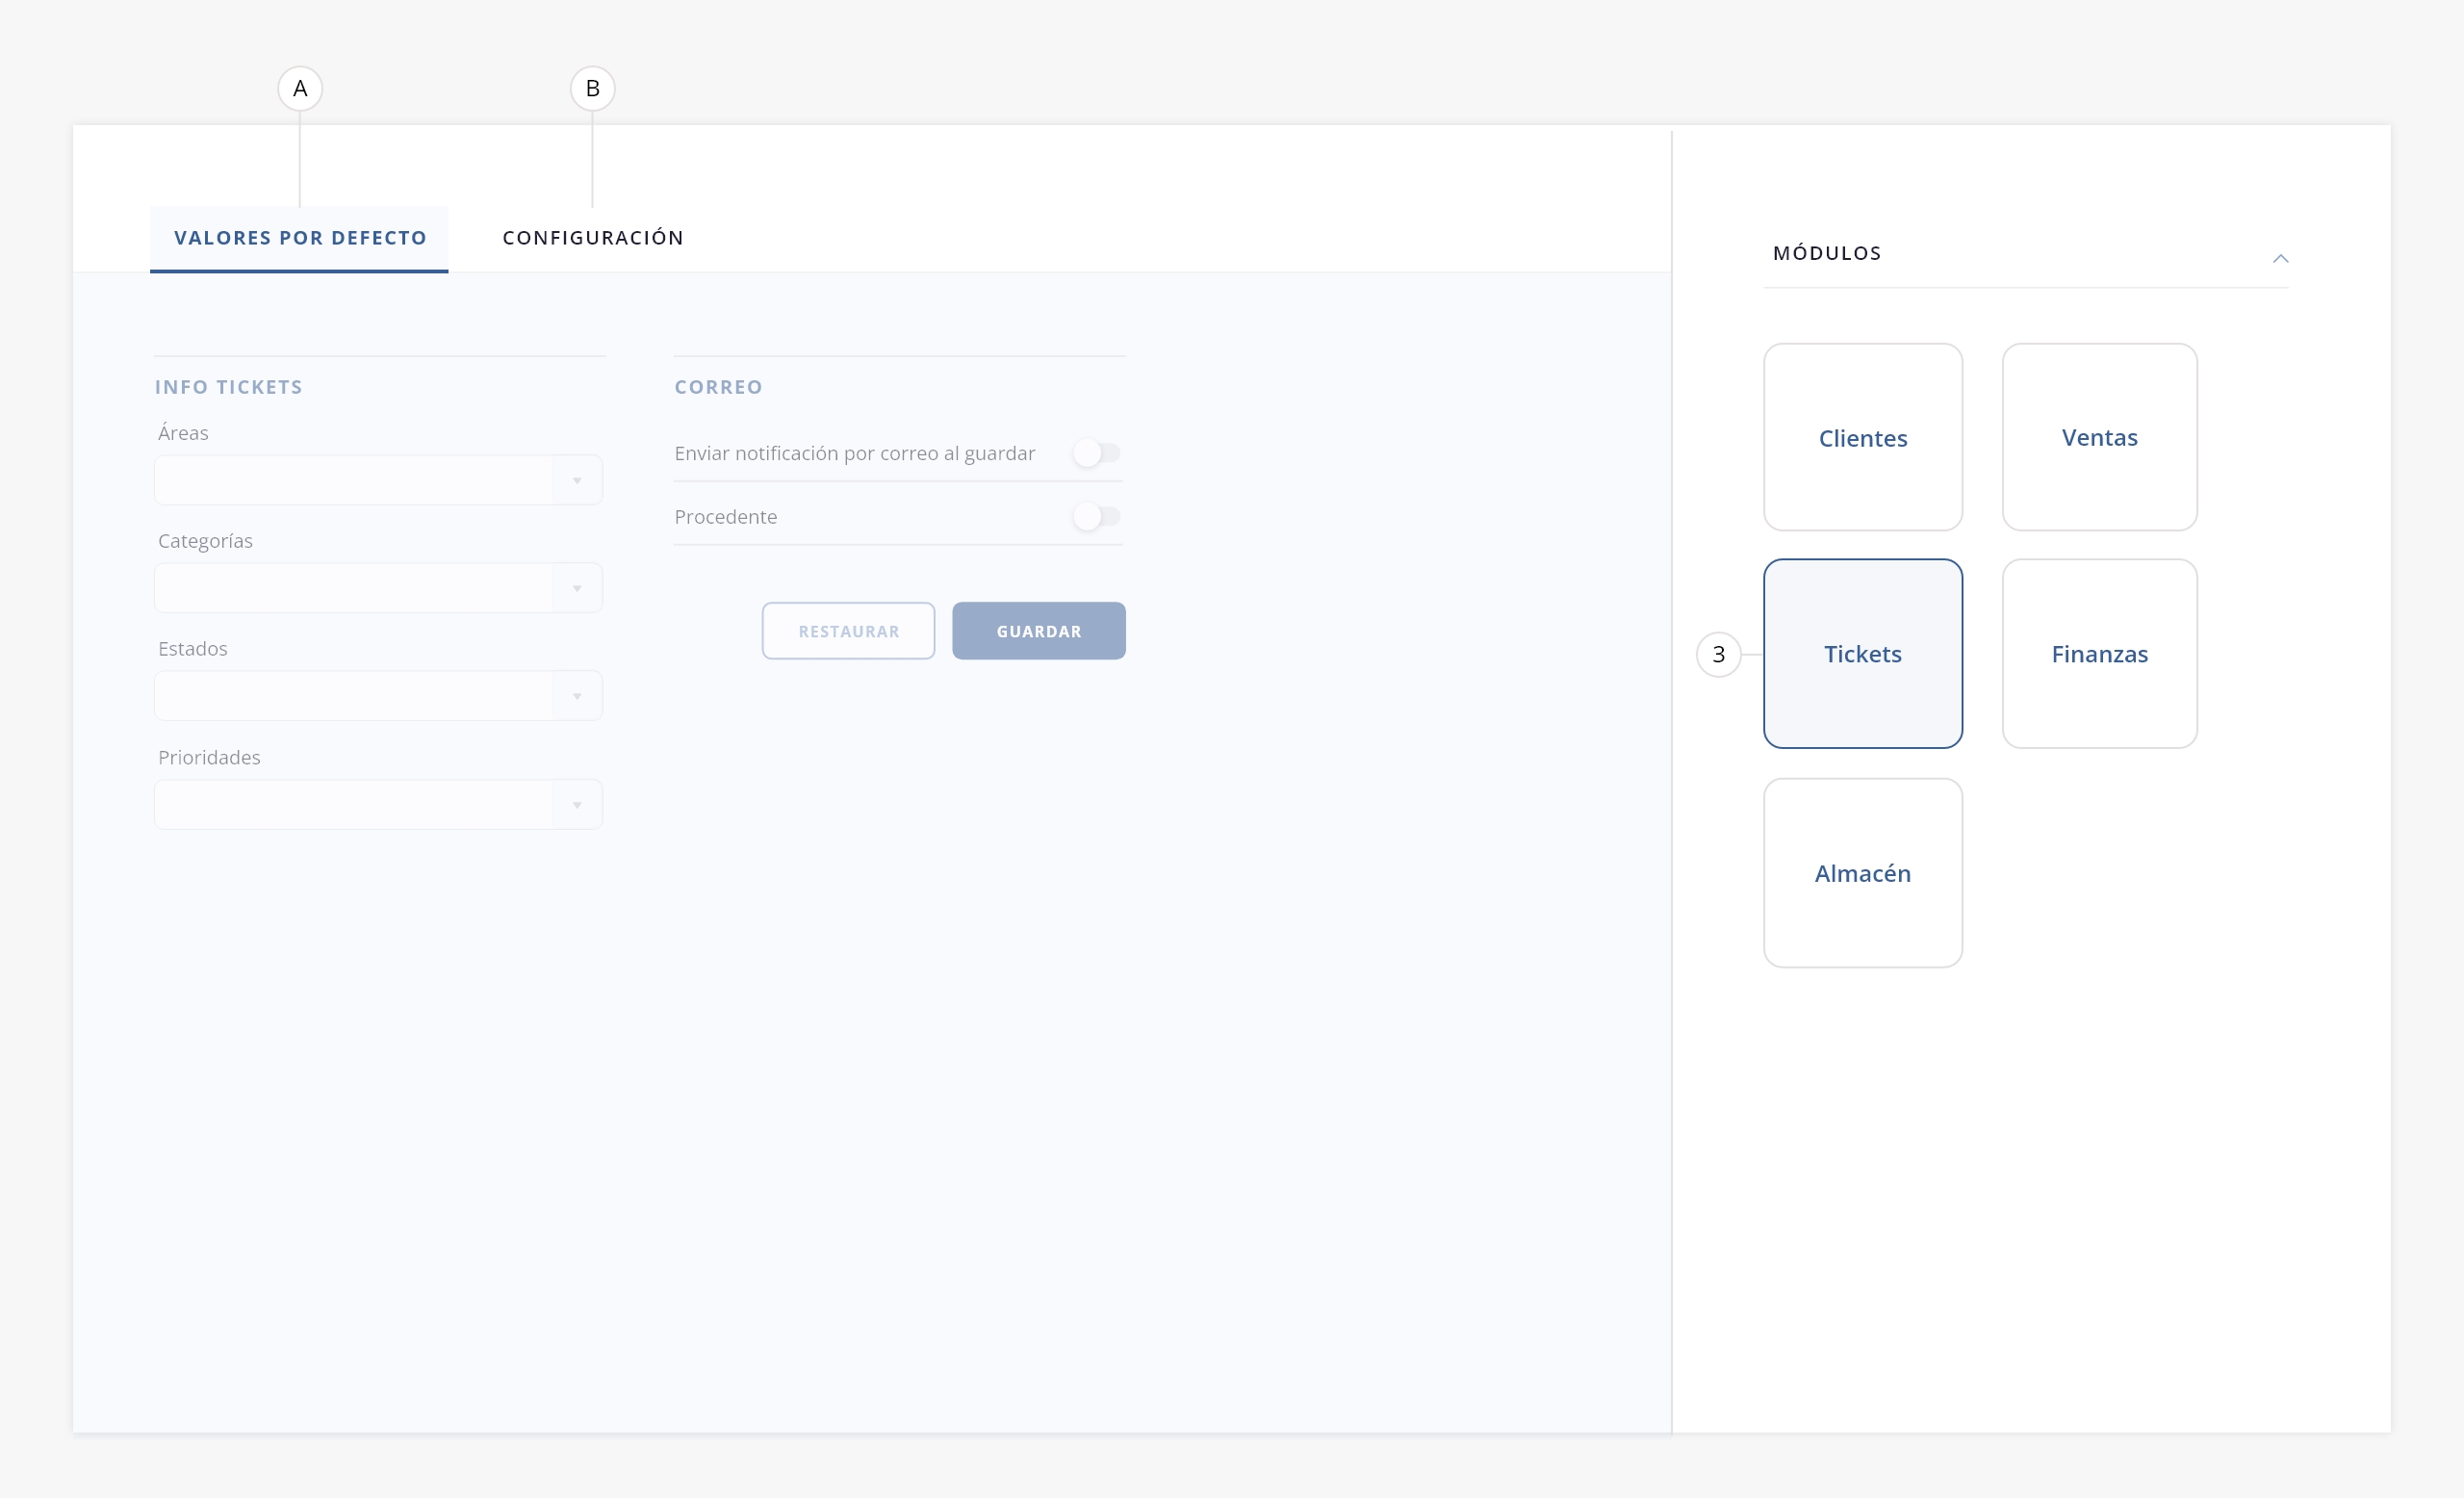2464x1498 pixels.
Task: Expand the Categorías dropdown
Action: point(577,588)
